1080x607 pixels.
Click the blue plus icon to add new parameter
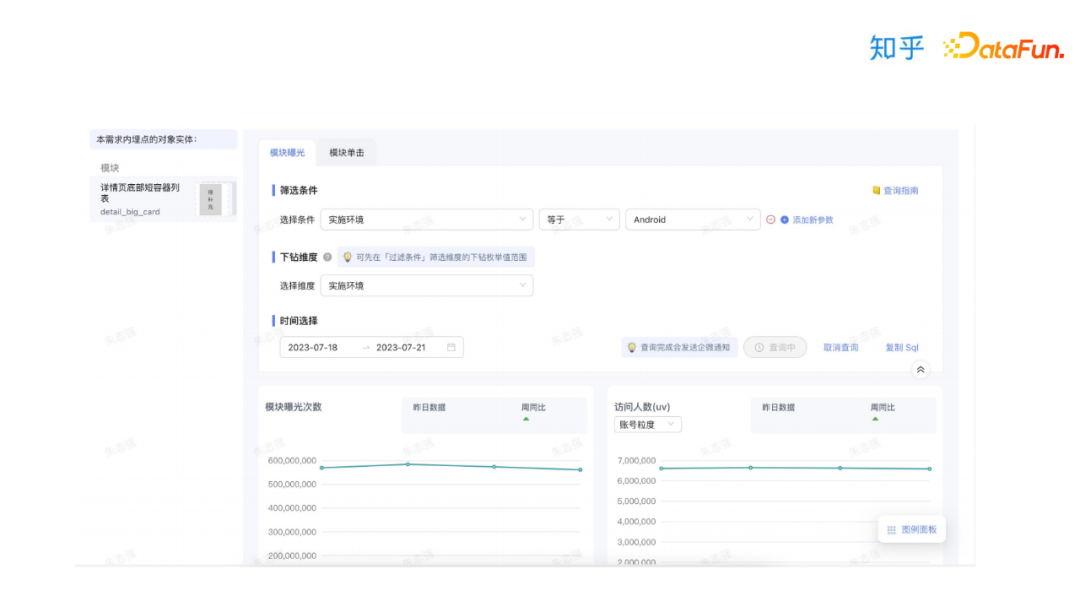784,220
